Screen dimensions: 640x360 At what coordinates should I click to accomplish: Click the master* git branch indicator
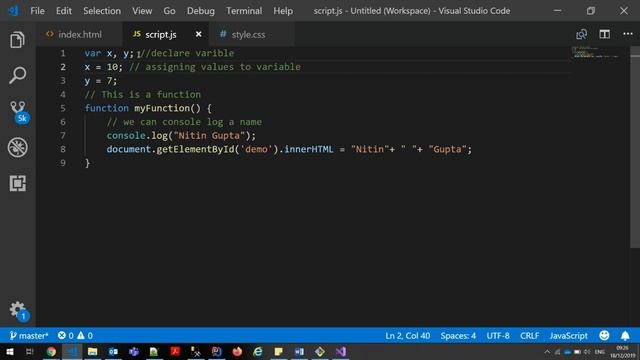[29, 336]
